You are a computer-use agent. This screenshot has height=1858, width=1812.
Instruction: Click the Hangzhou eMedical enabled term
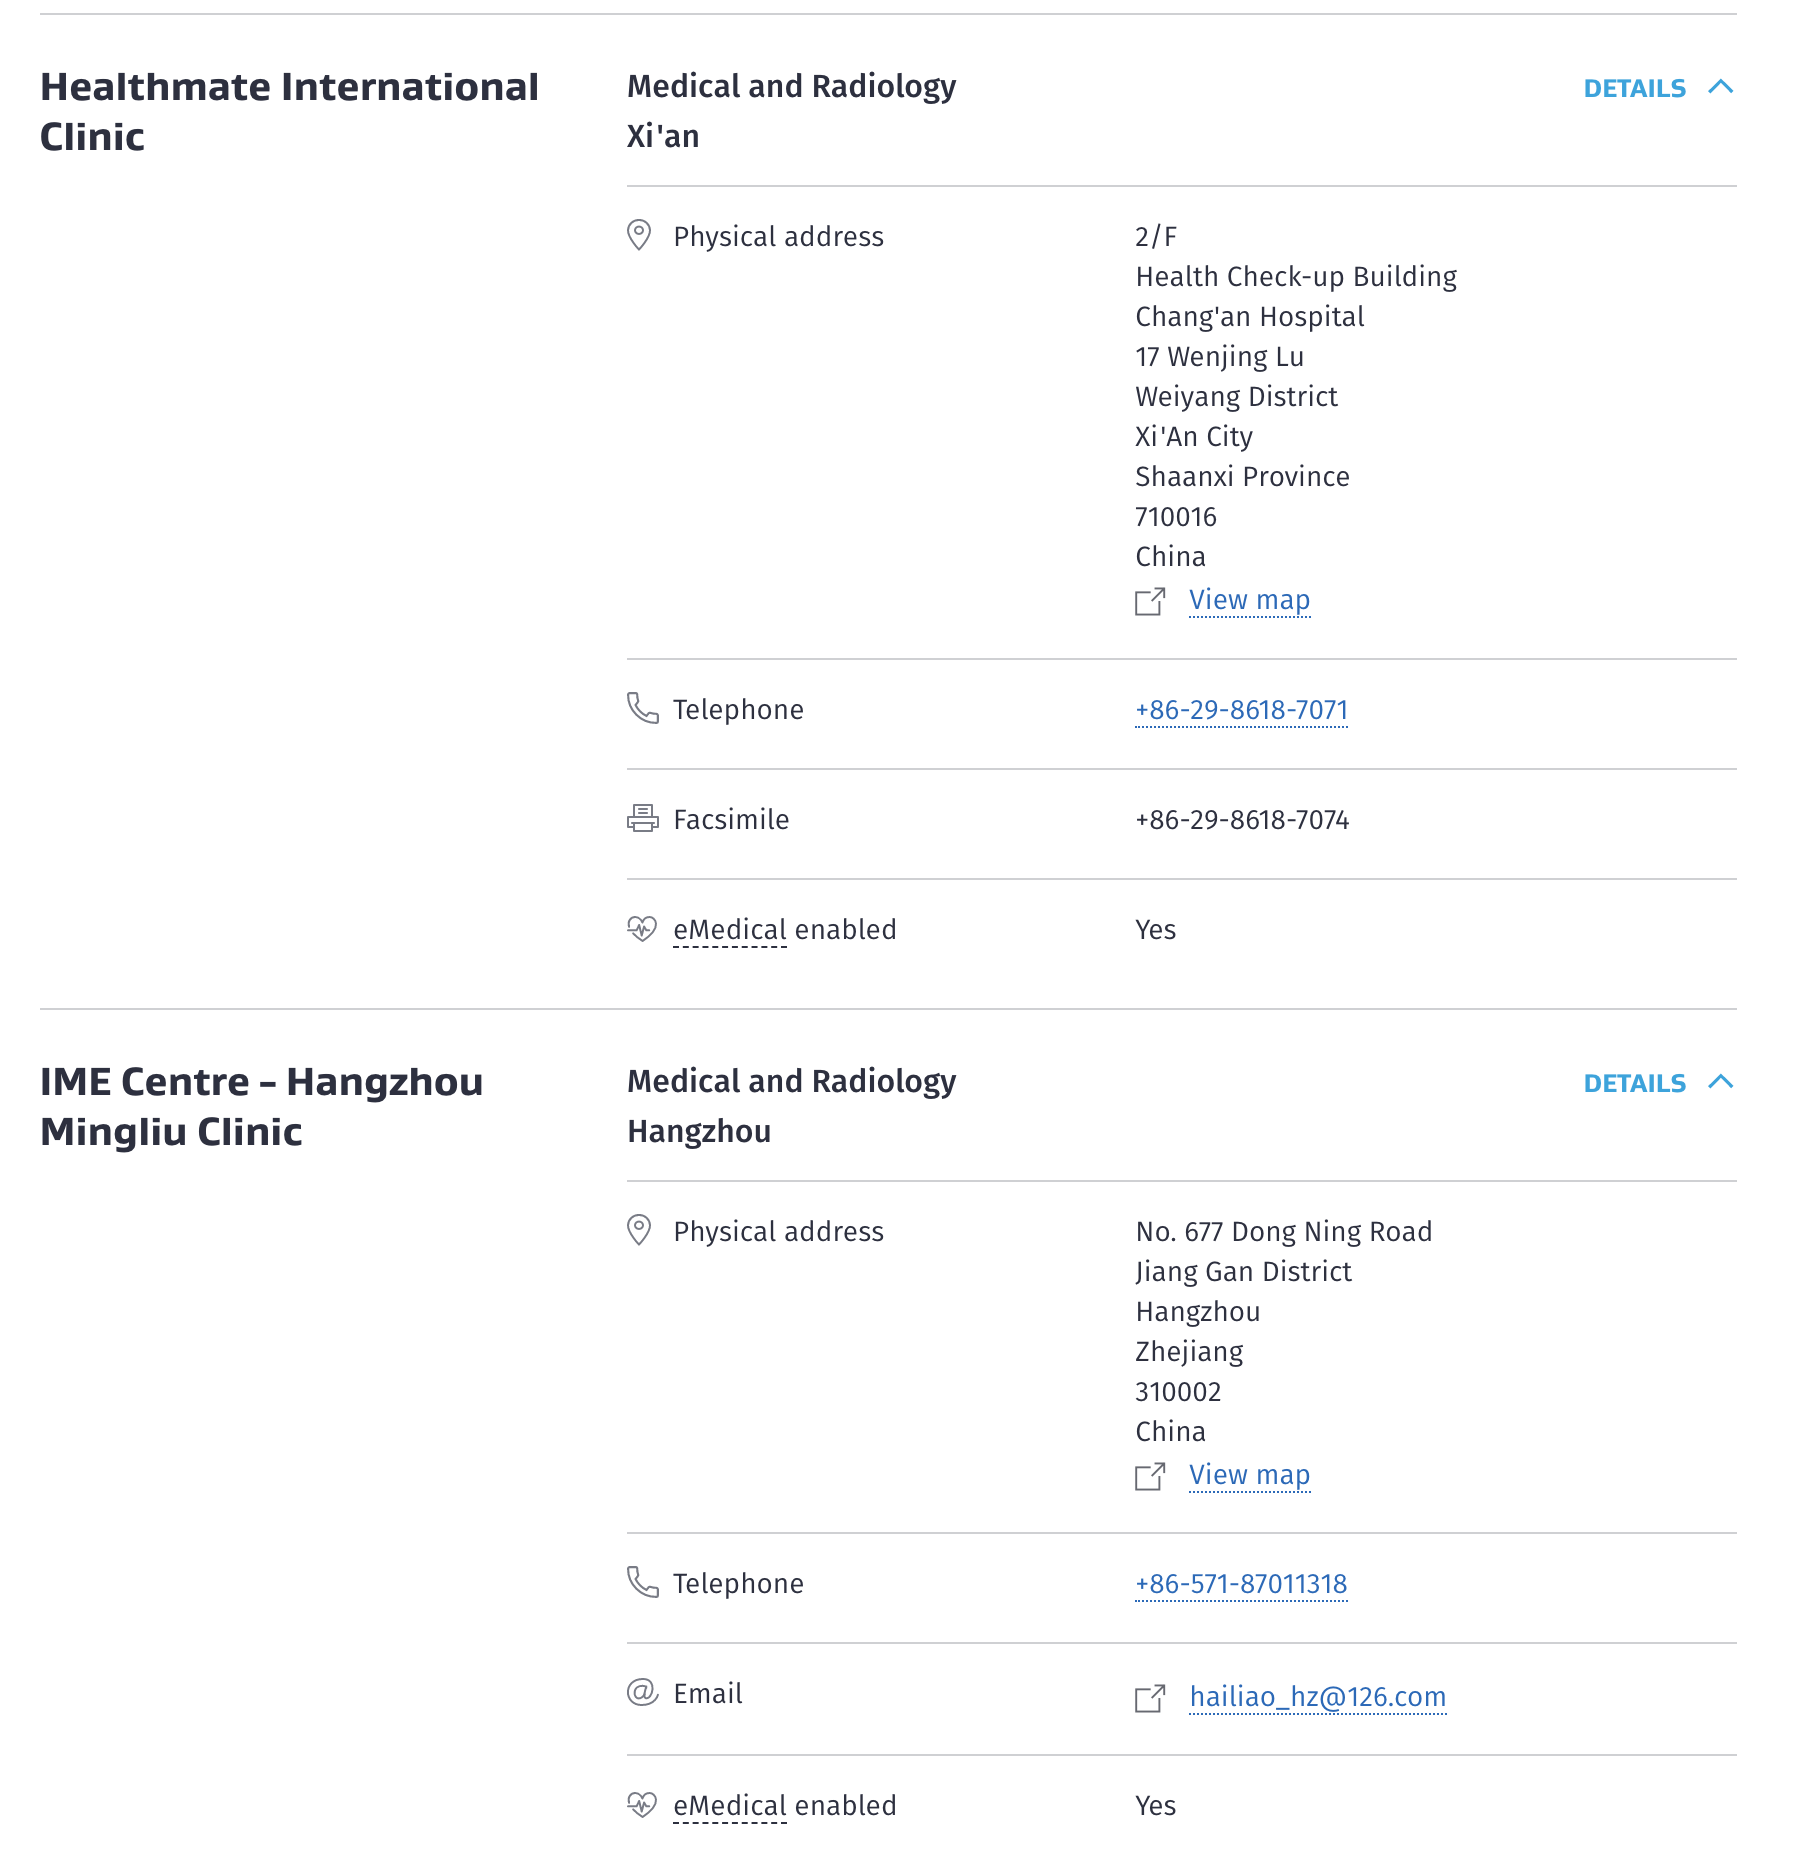(730, 1806)
